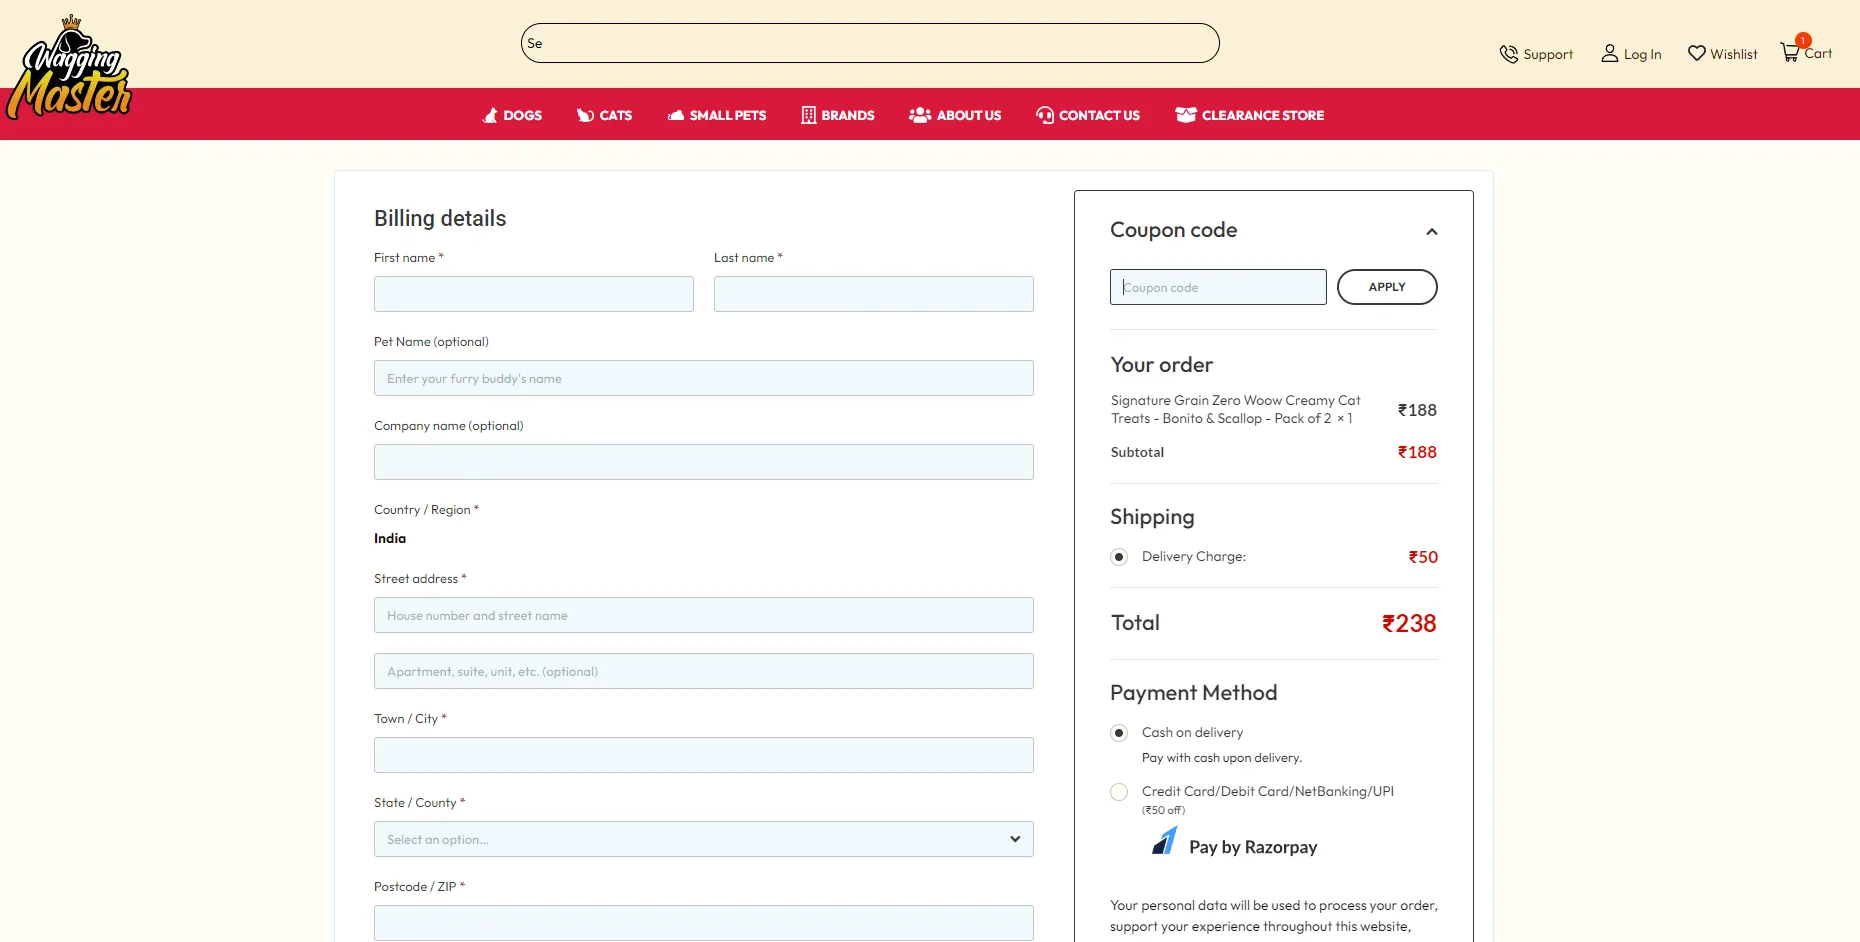This screenshot has height=942, width=1860.
Task: Click the Contact Us headset icon
Action: [1044, 115]
